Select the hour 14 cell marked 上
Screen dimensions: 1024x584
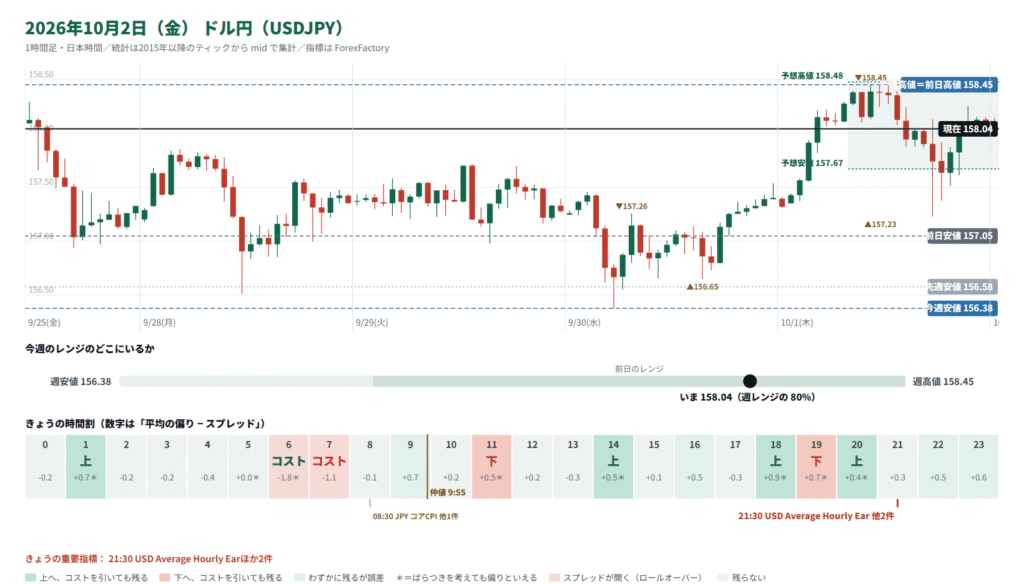click(x=613, y=466)
